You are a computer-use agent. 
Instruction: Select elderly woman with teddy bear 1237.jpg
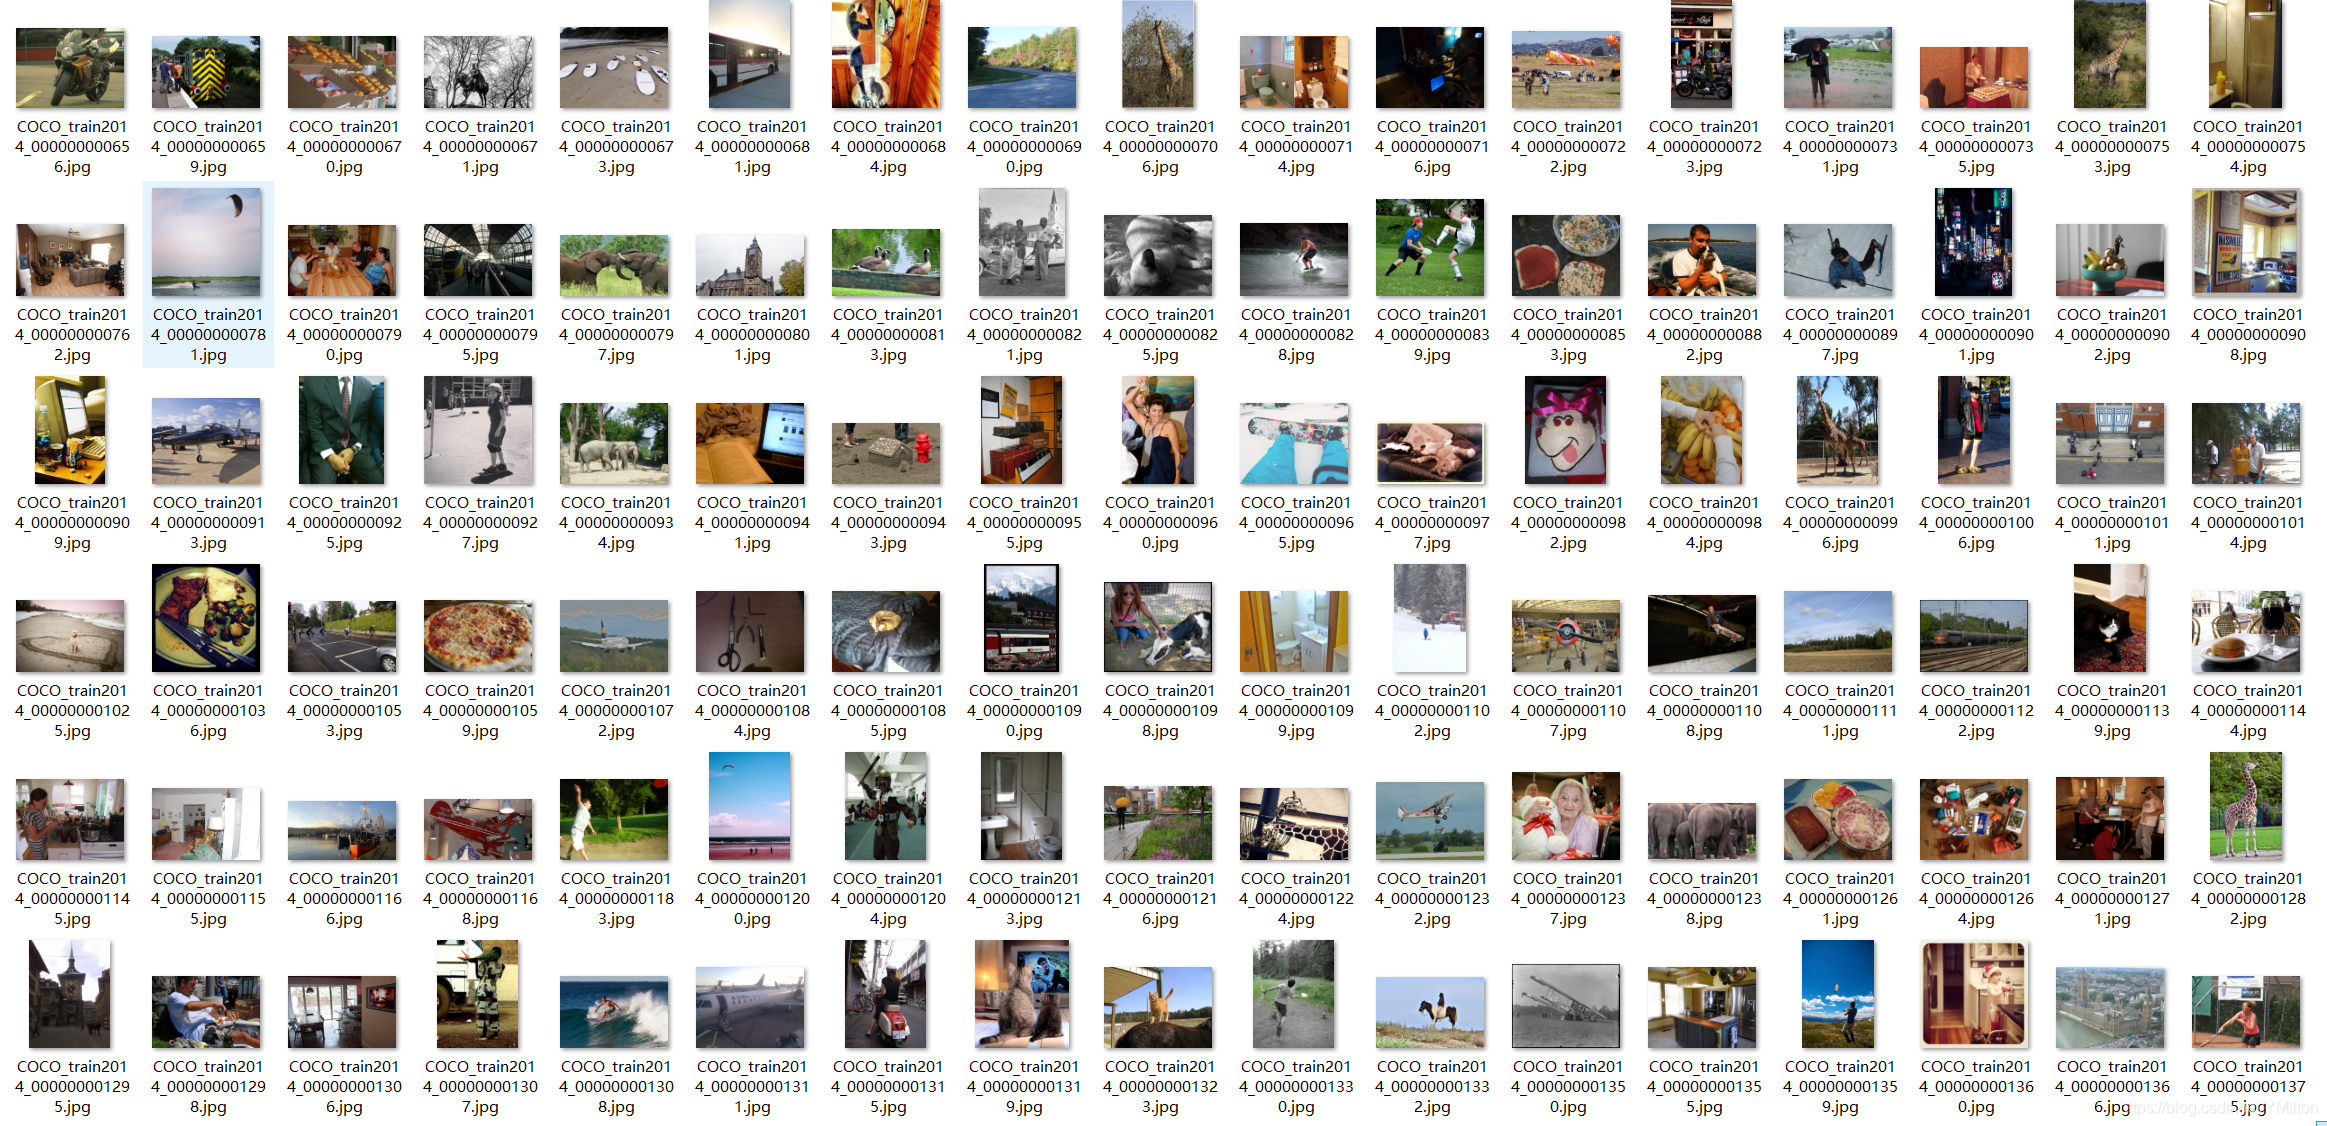pos(1566,816)
